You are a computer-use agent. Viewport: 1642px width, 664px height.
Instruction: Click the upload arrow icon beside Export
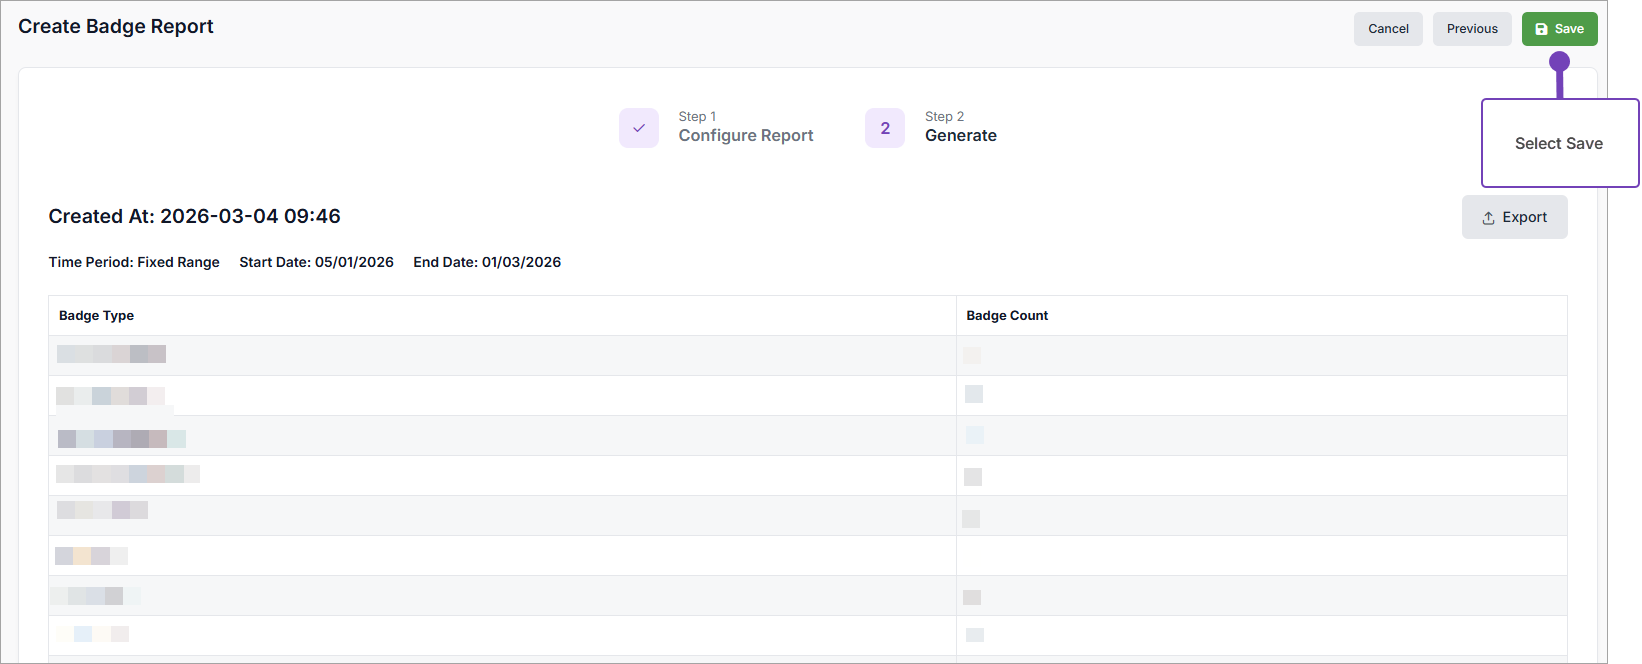[x=1488, y=218]
